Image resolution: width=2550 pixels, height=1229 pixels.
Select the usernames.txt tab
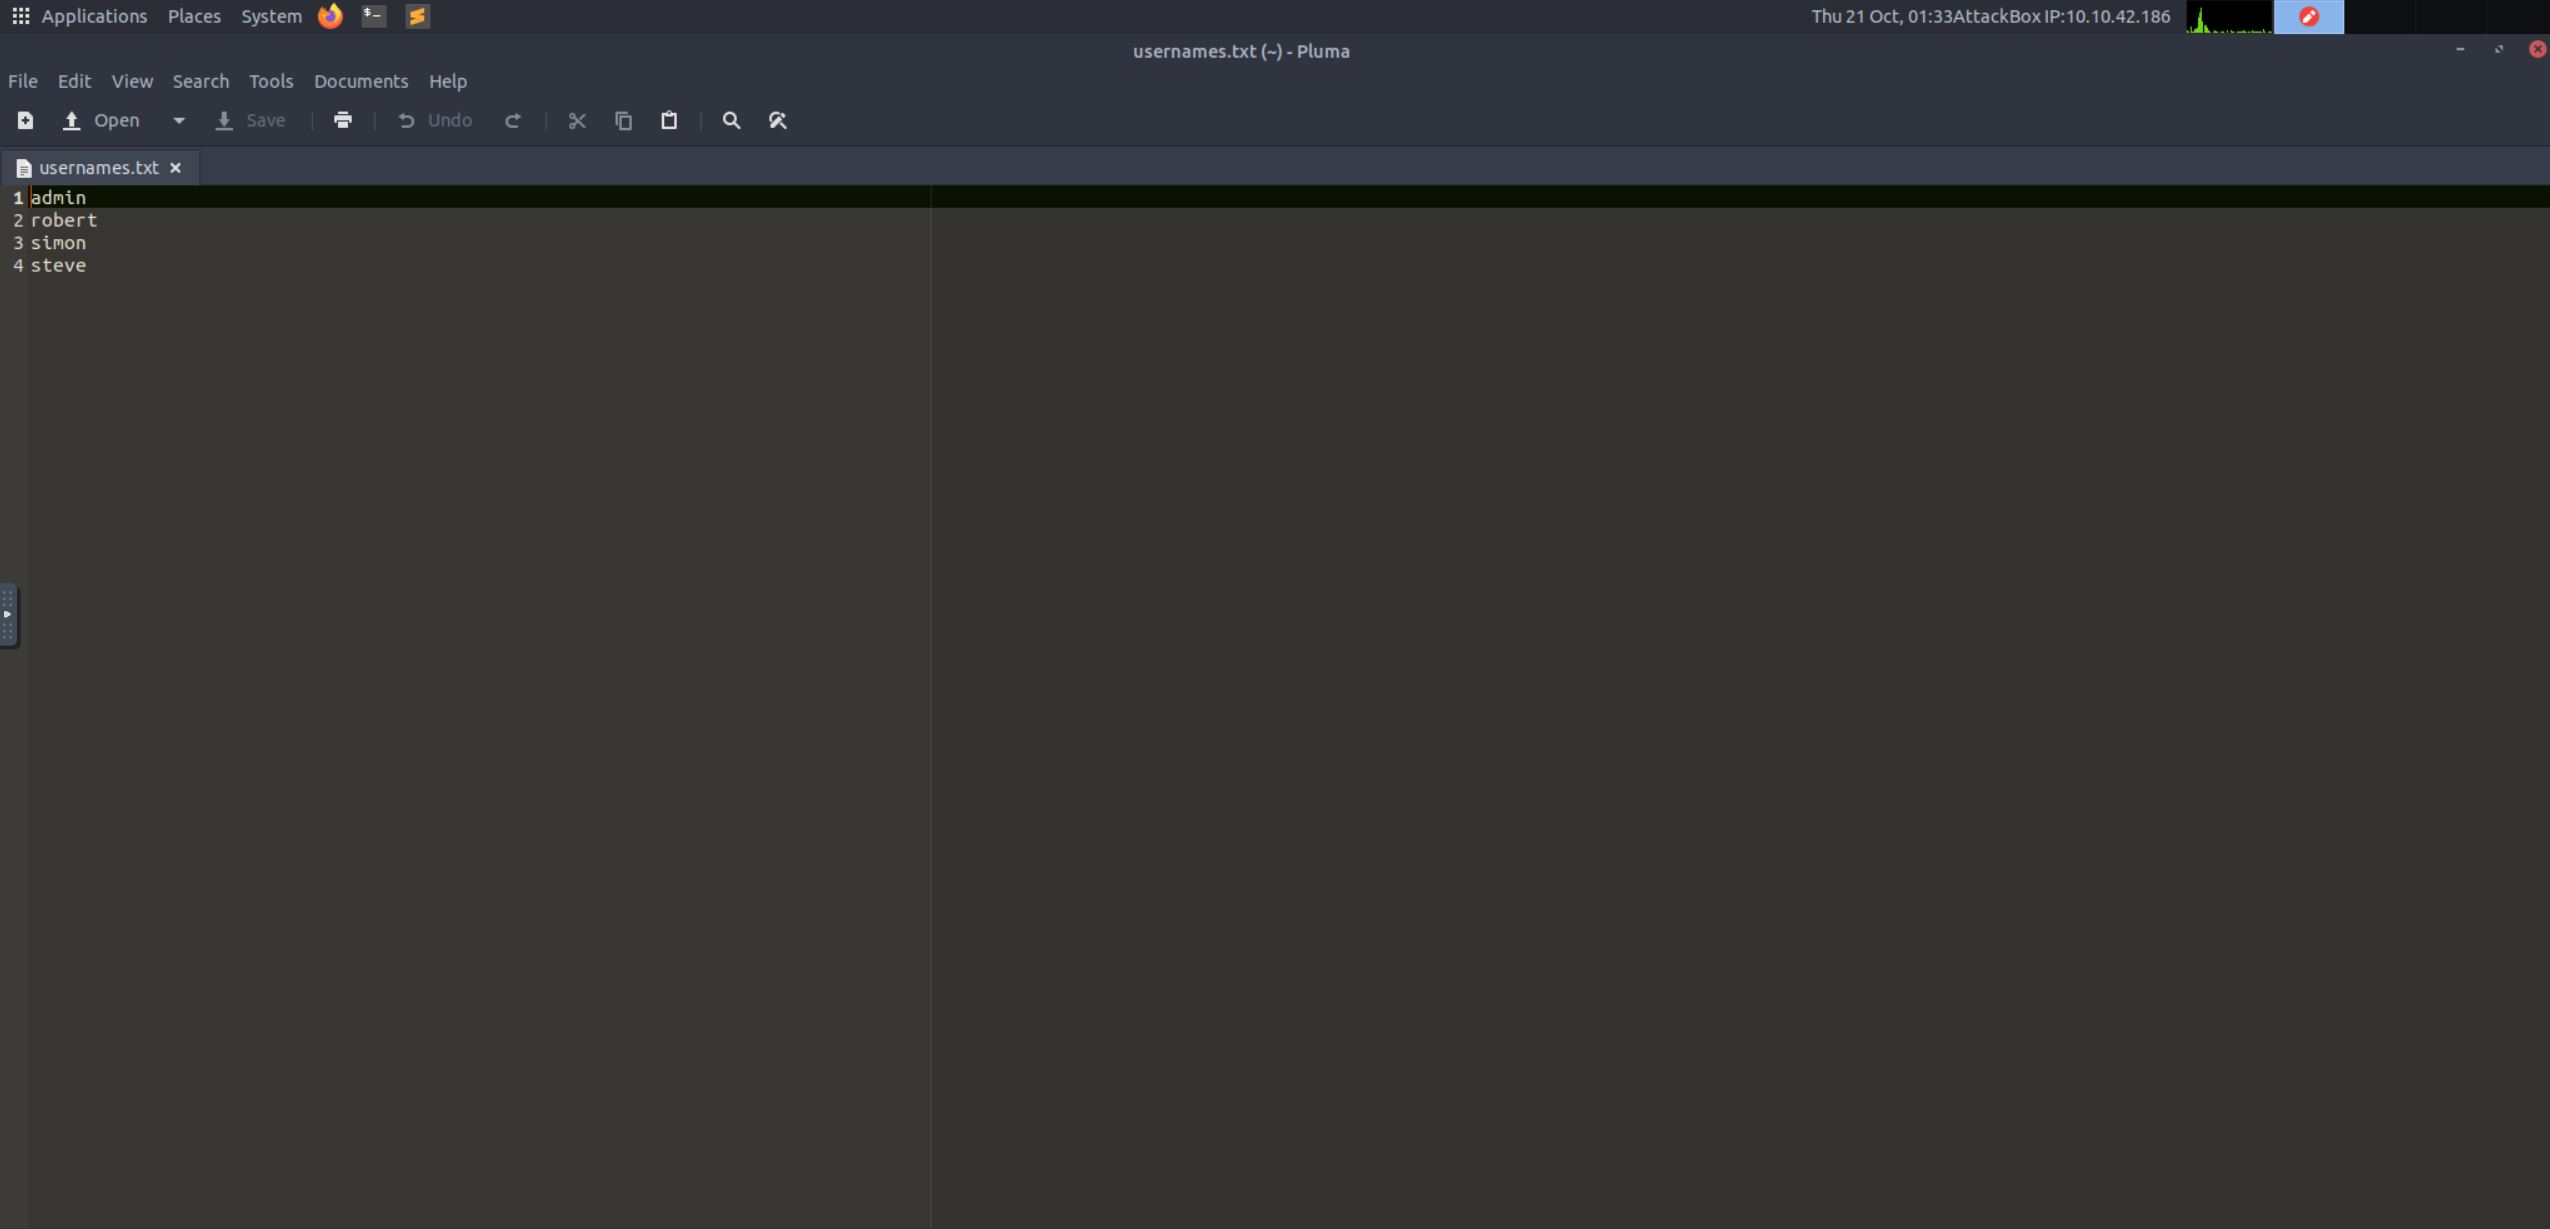pos(98,168)
